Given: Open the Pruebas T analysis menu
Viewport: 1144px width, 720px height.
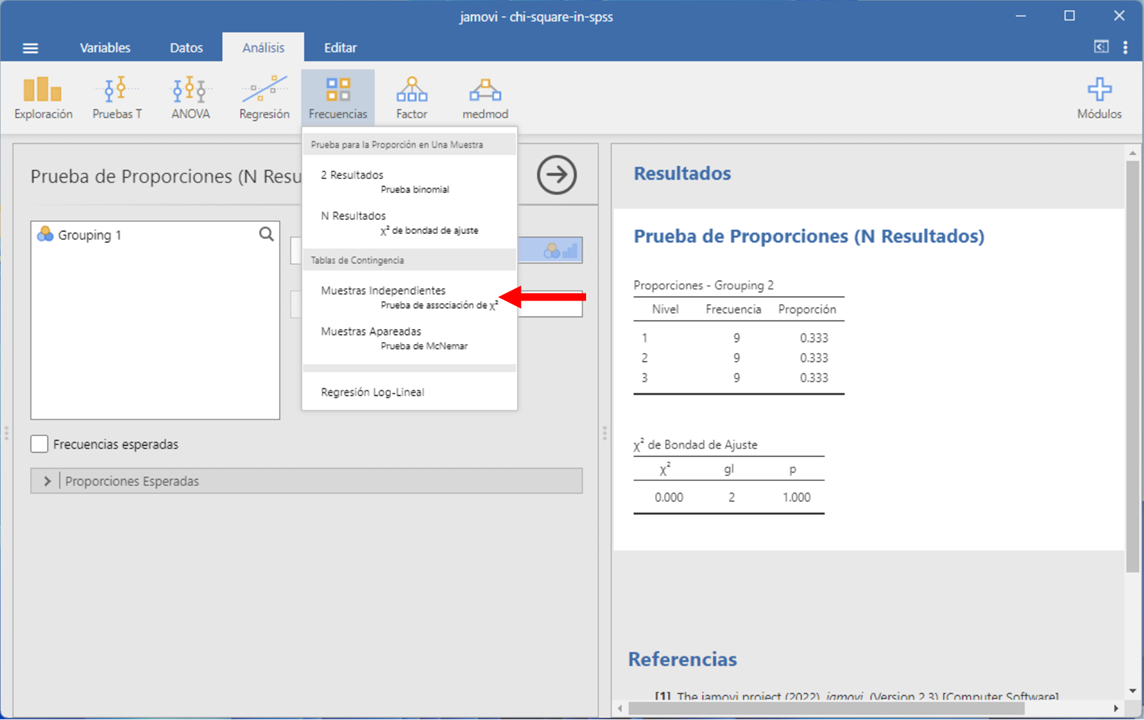Looking at the screenshot, I should point(117,98).
